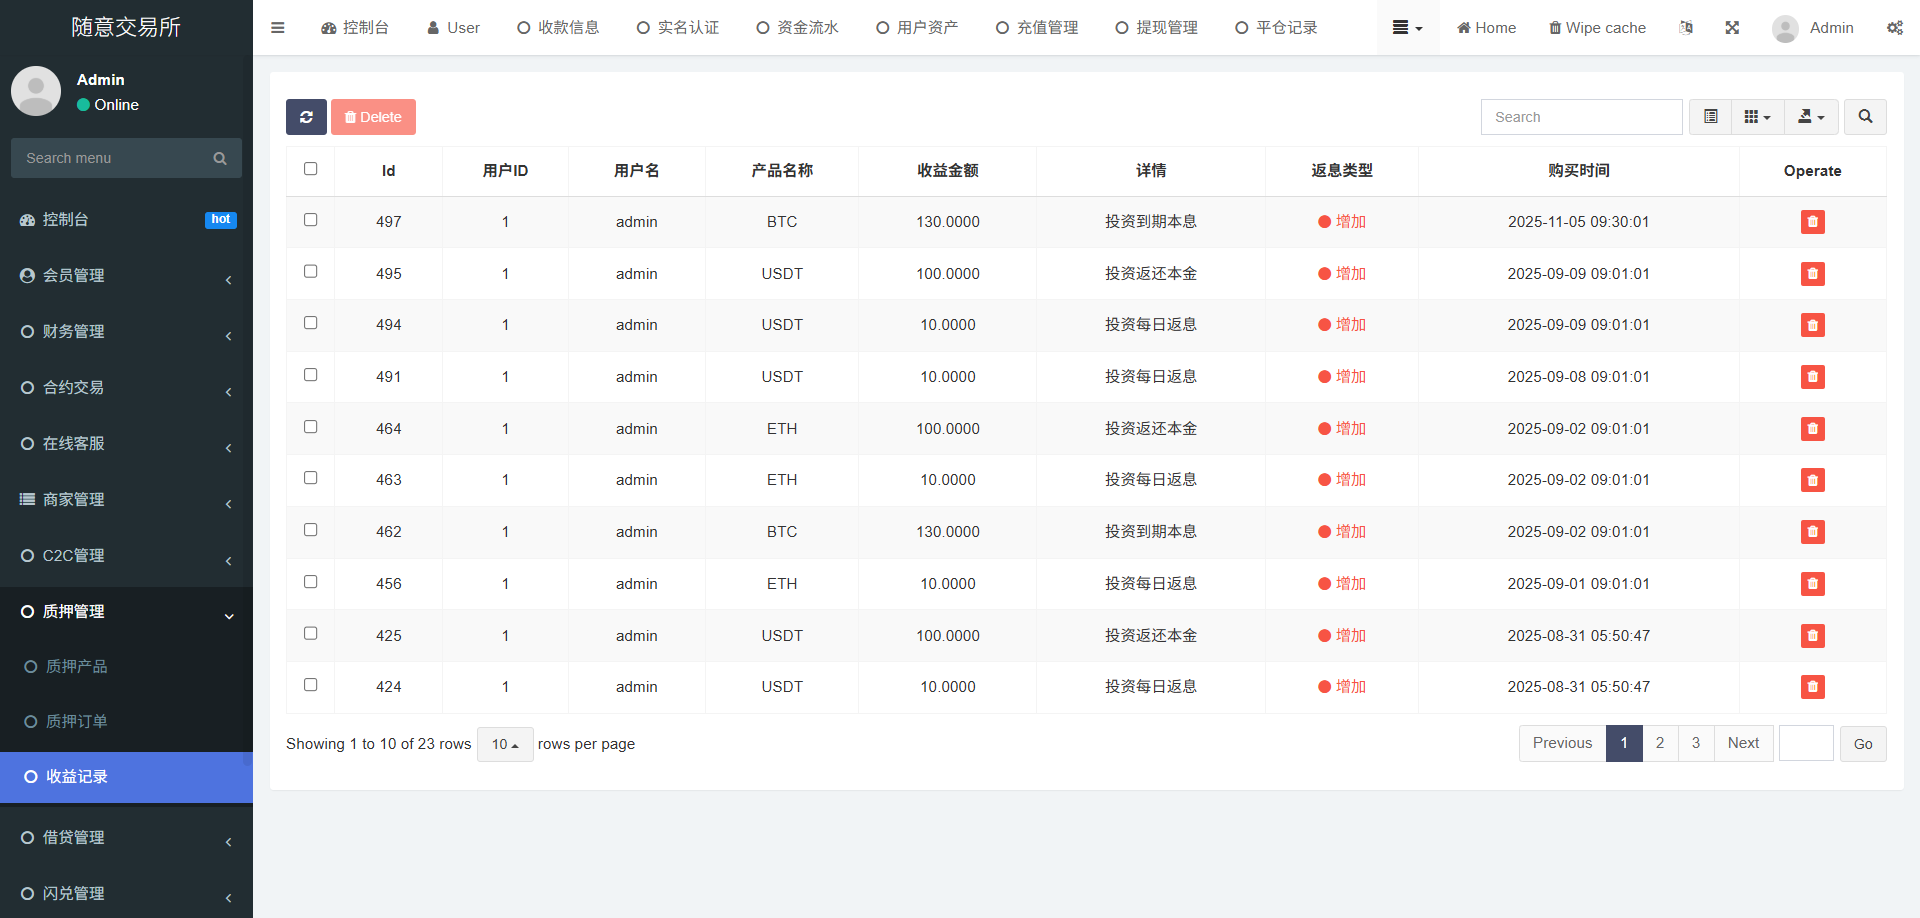The height and width of the screenshot is (918, 1920).
Task: Tick the checkbox for row 462
Action: (311, 530)
